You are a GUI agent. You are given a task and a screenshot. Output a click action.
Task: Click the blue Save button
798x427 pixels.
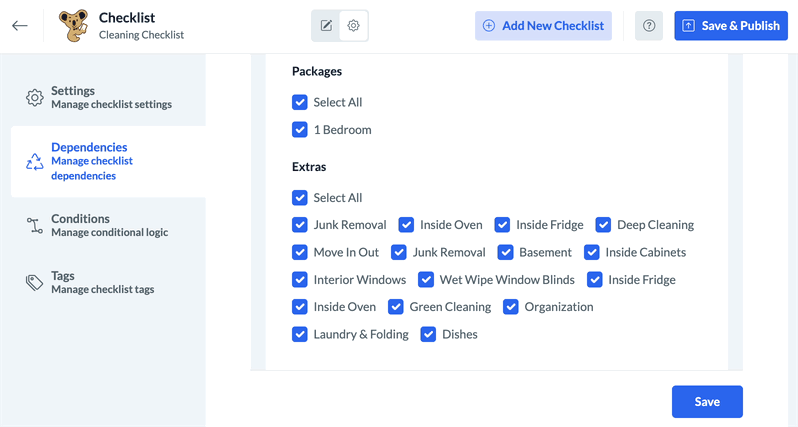click(707, 402)
